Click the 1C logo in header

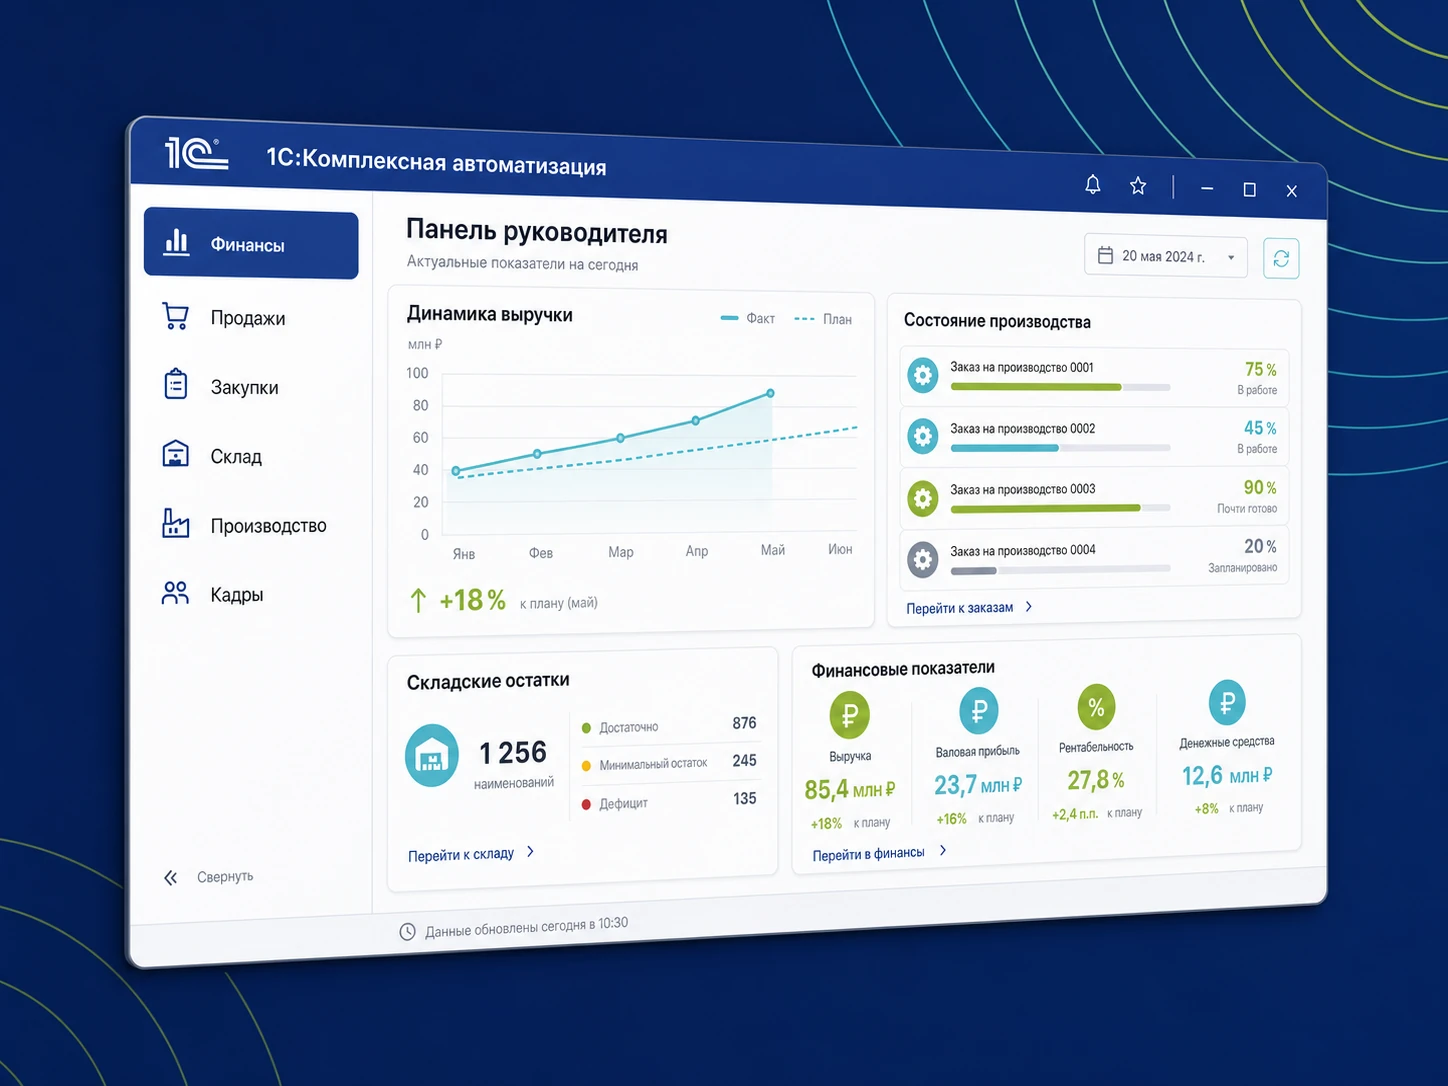196,153
